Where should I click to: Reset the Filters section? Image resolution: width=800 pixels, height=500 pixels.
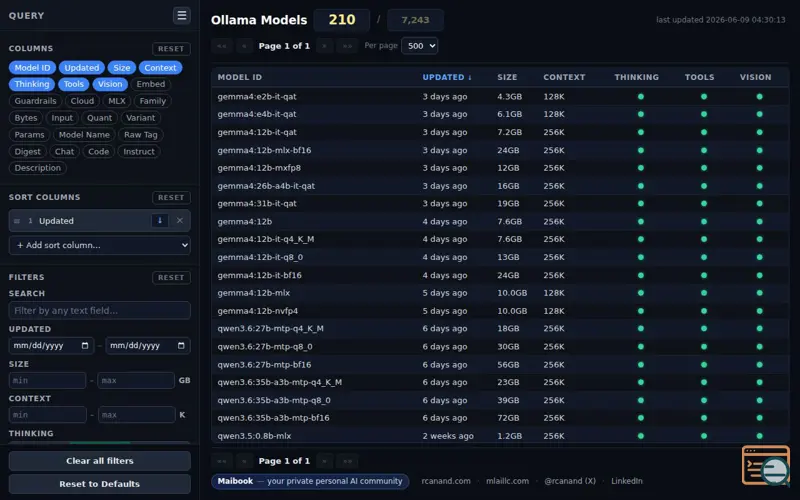coord(171,278)
